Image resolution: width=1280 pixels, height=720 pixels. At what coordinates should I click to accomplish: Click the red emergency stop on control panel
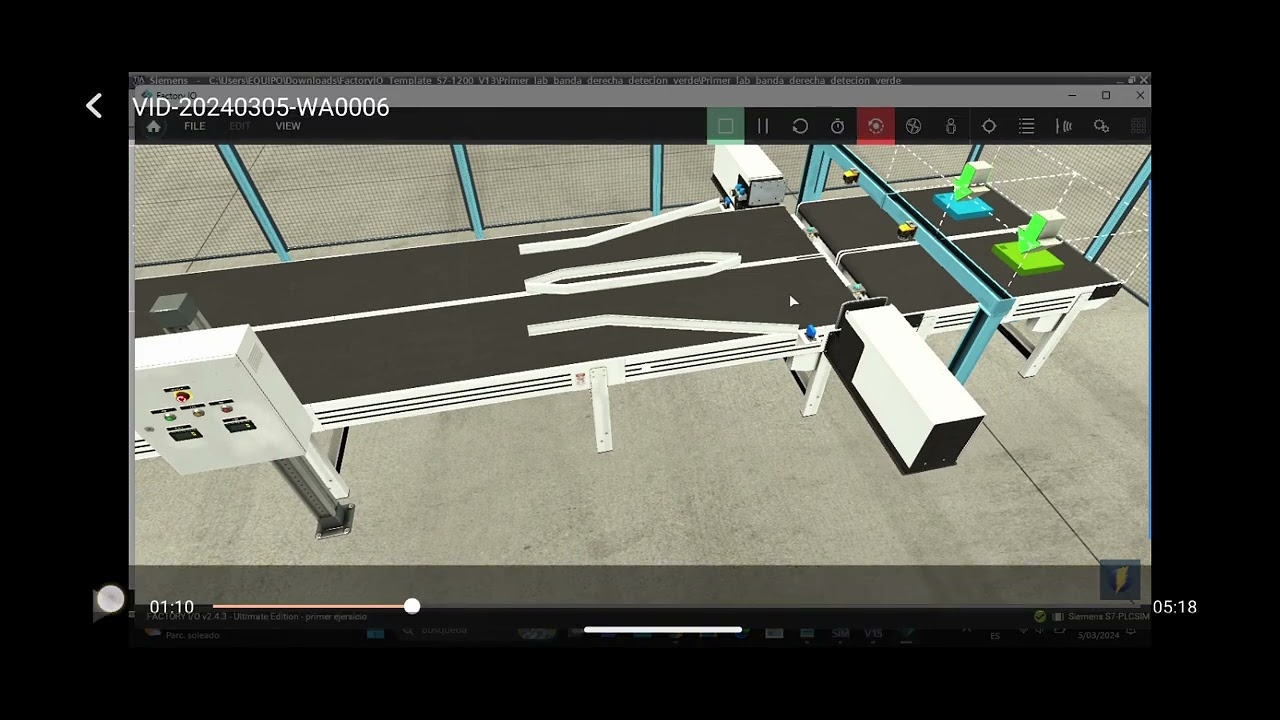(x=182, y=397)
